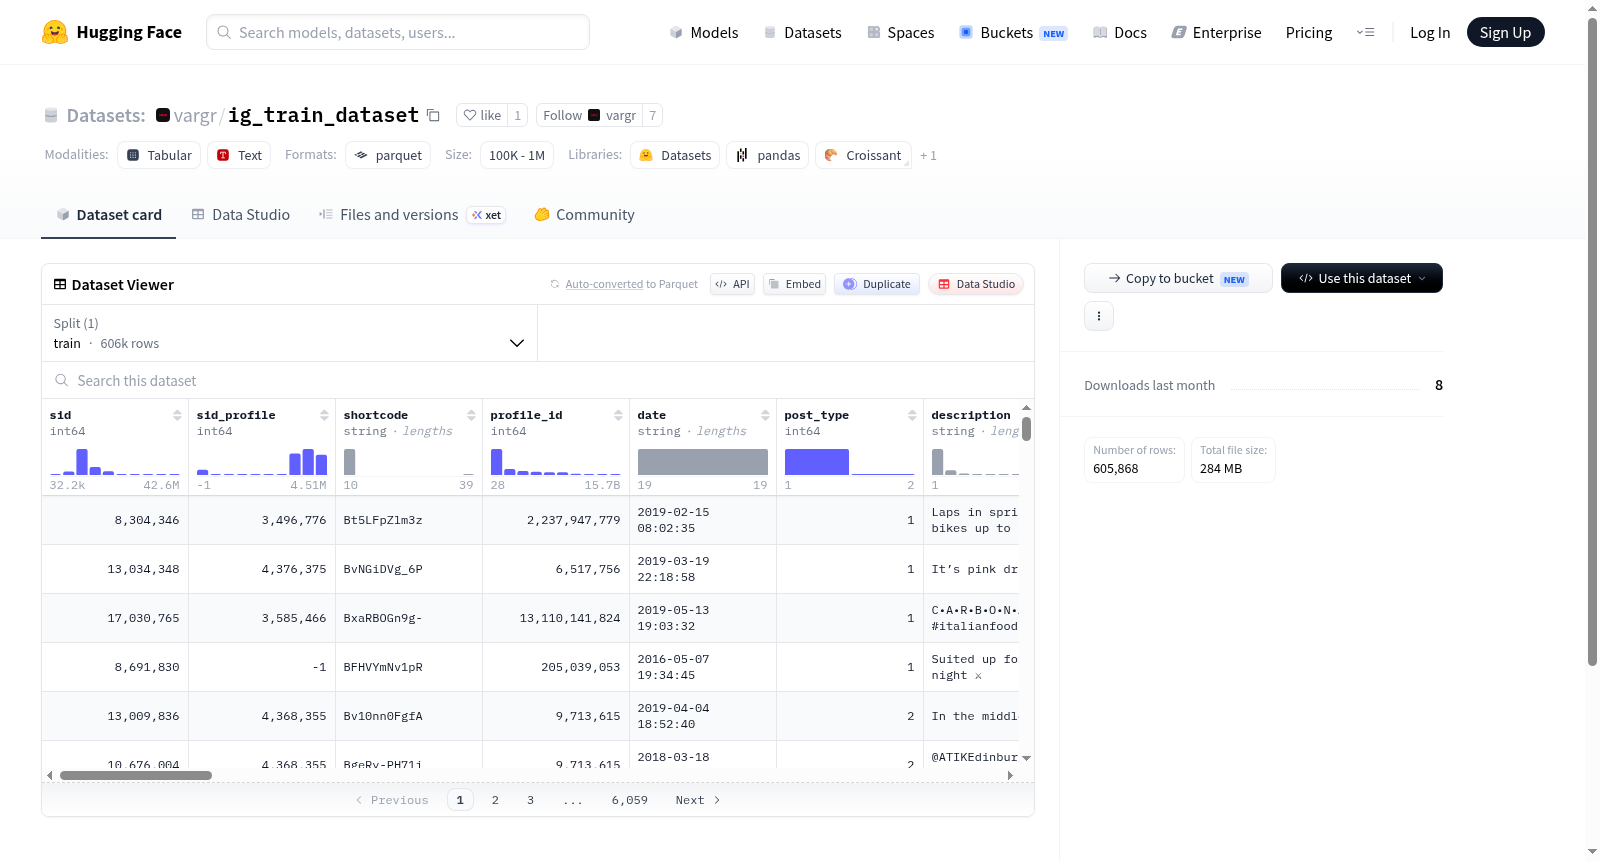Expand the extra navigation menu icon
This screenshot has width=1600, height=861.
(1365, 32)
